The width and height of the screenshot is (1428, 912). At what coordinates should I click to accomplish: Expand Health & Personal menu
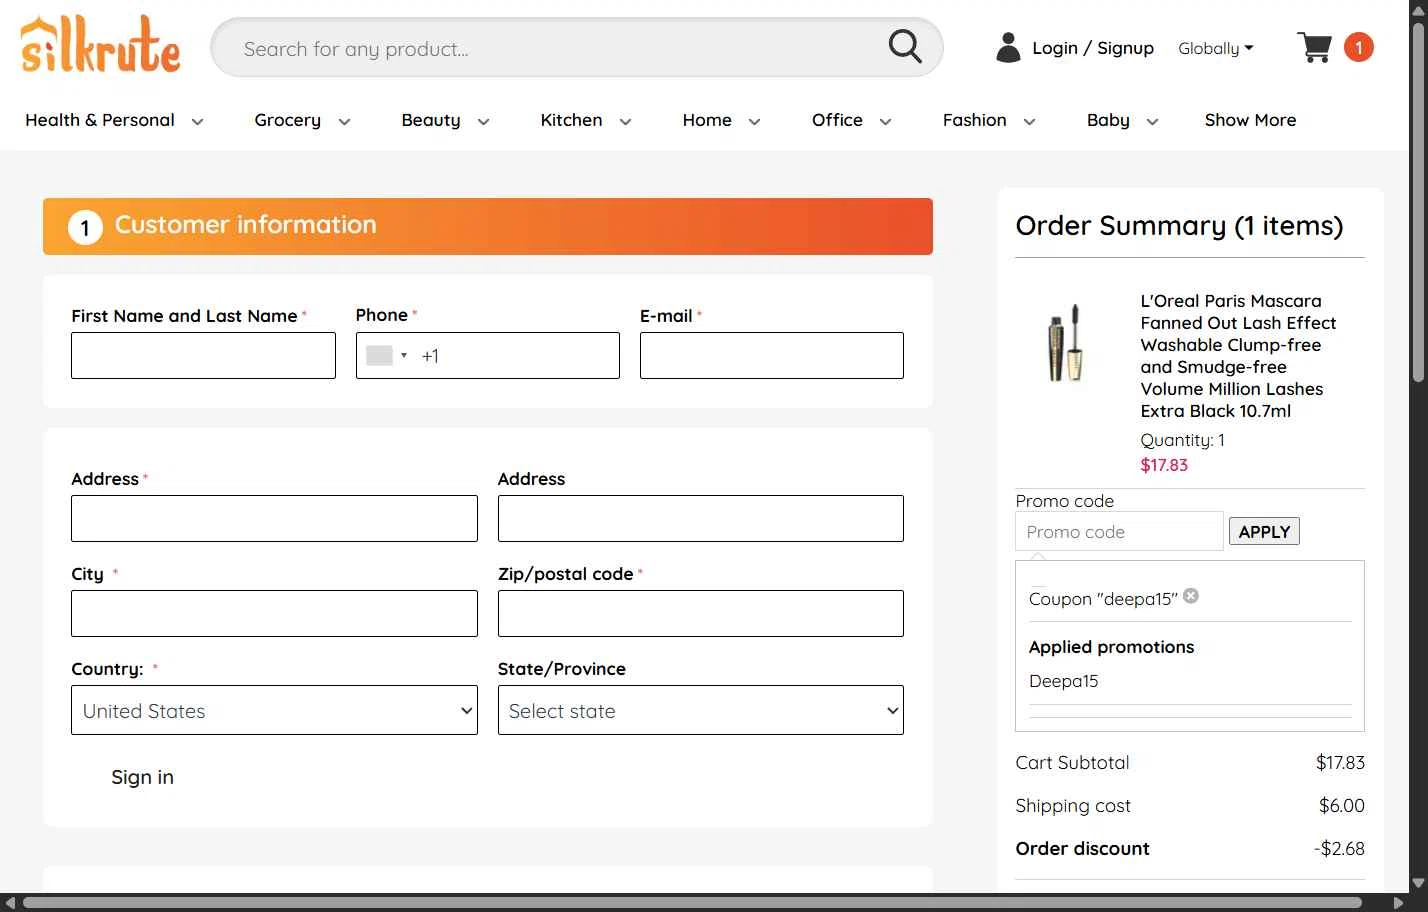click(114, 120)
